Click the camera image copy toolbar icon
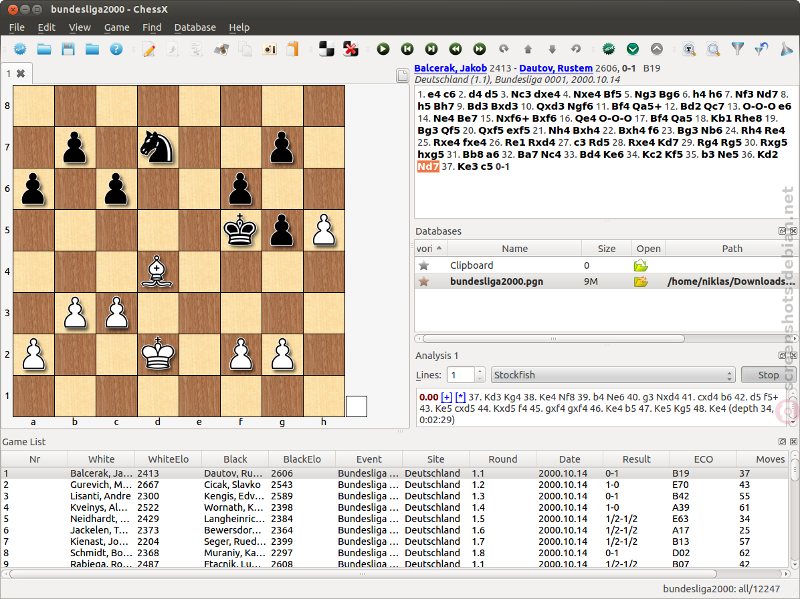 click(269, 49)
